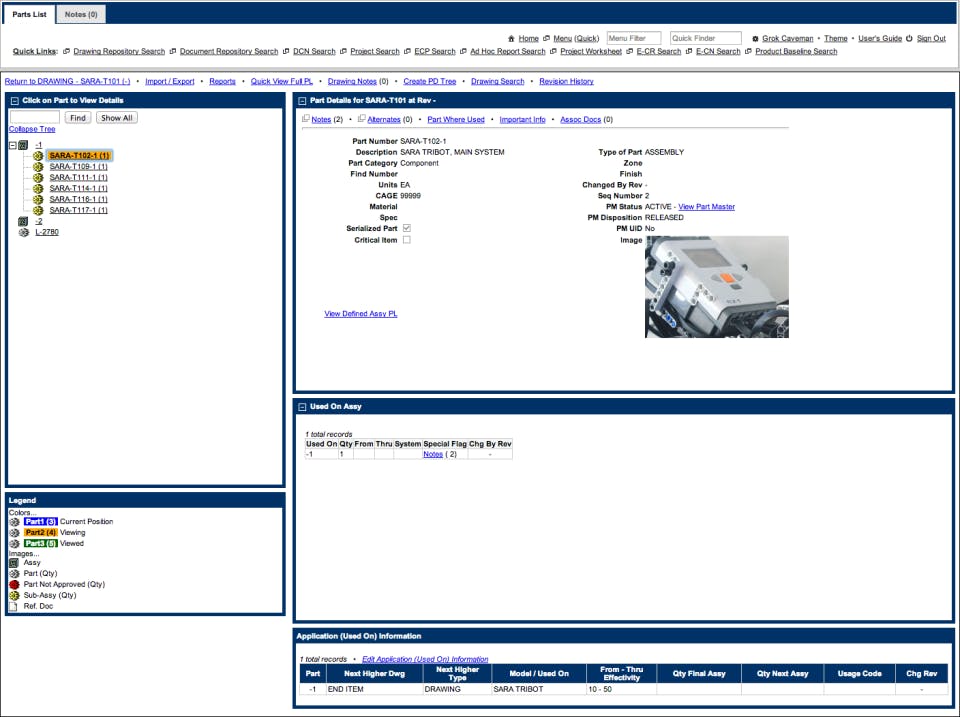Collapse the Used On Assy panel
The image size is (960, 717).
tap(302, 407)
